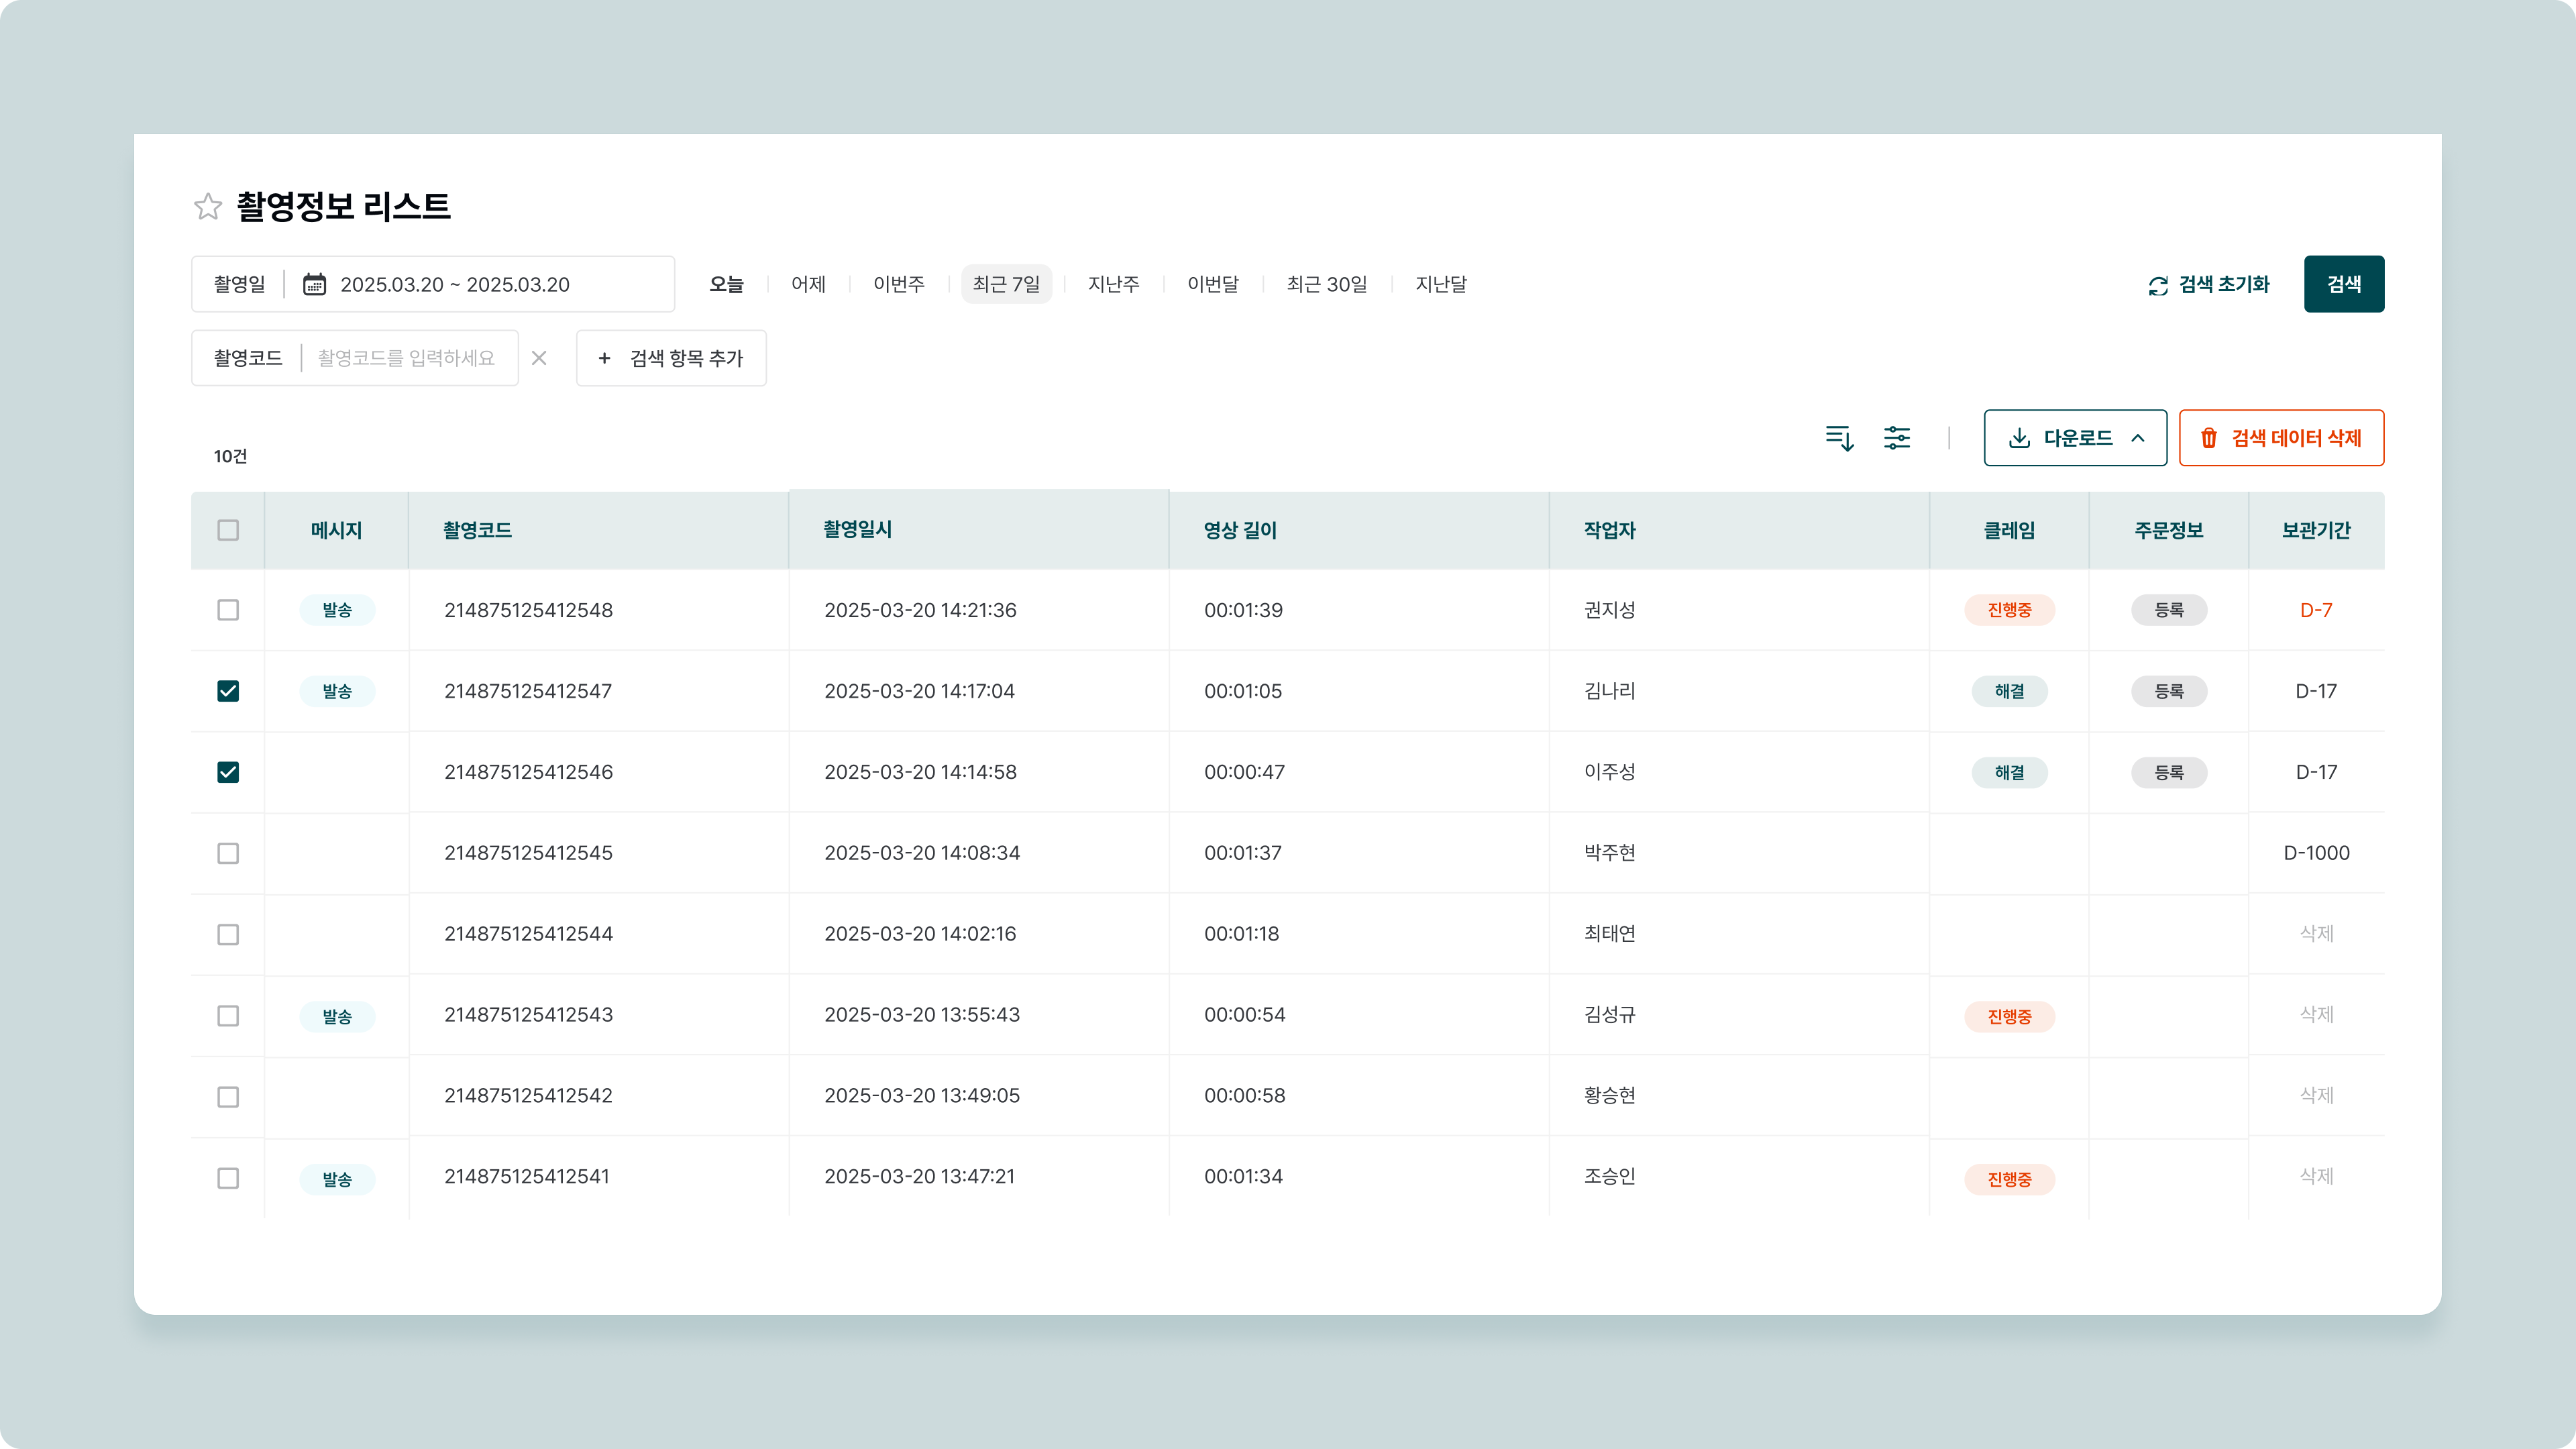Remove 촬영코드 filter with X icon
The height and width of the screenshot is (1449, 2576).
point(539,358)
